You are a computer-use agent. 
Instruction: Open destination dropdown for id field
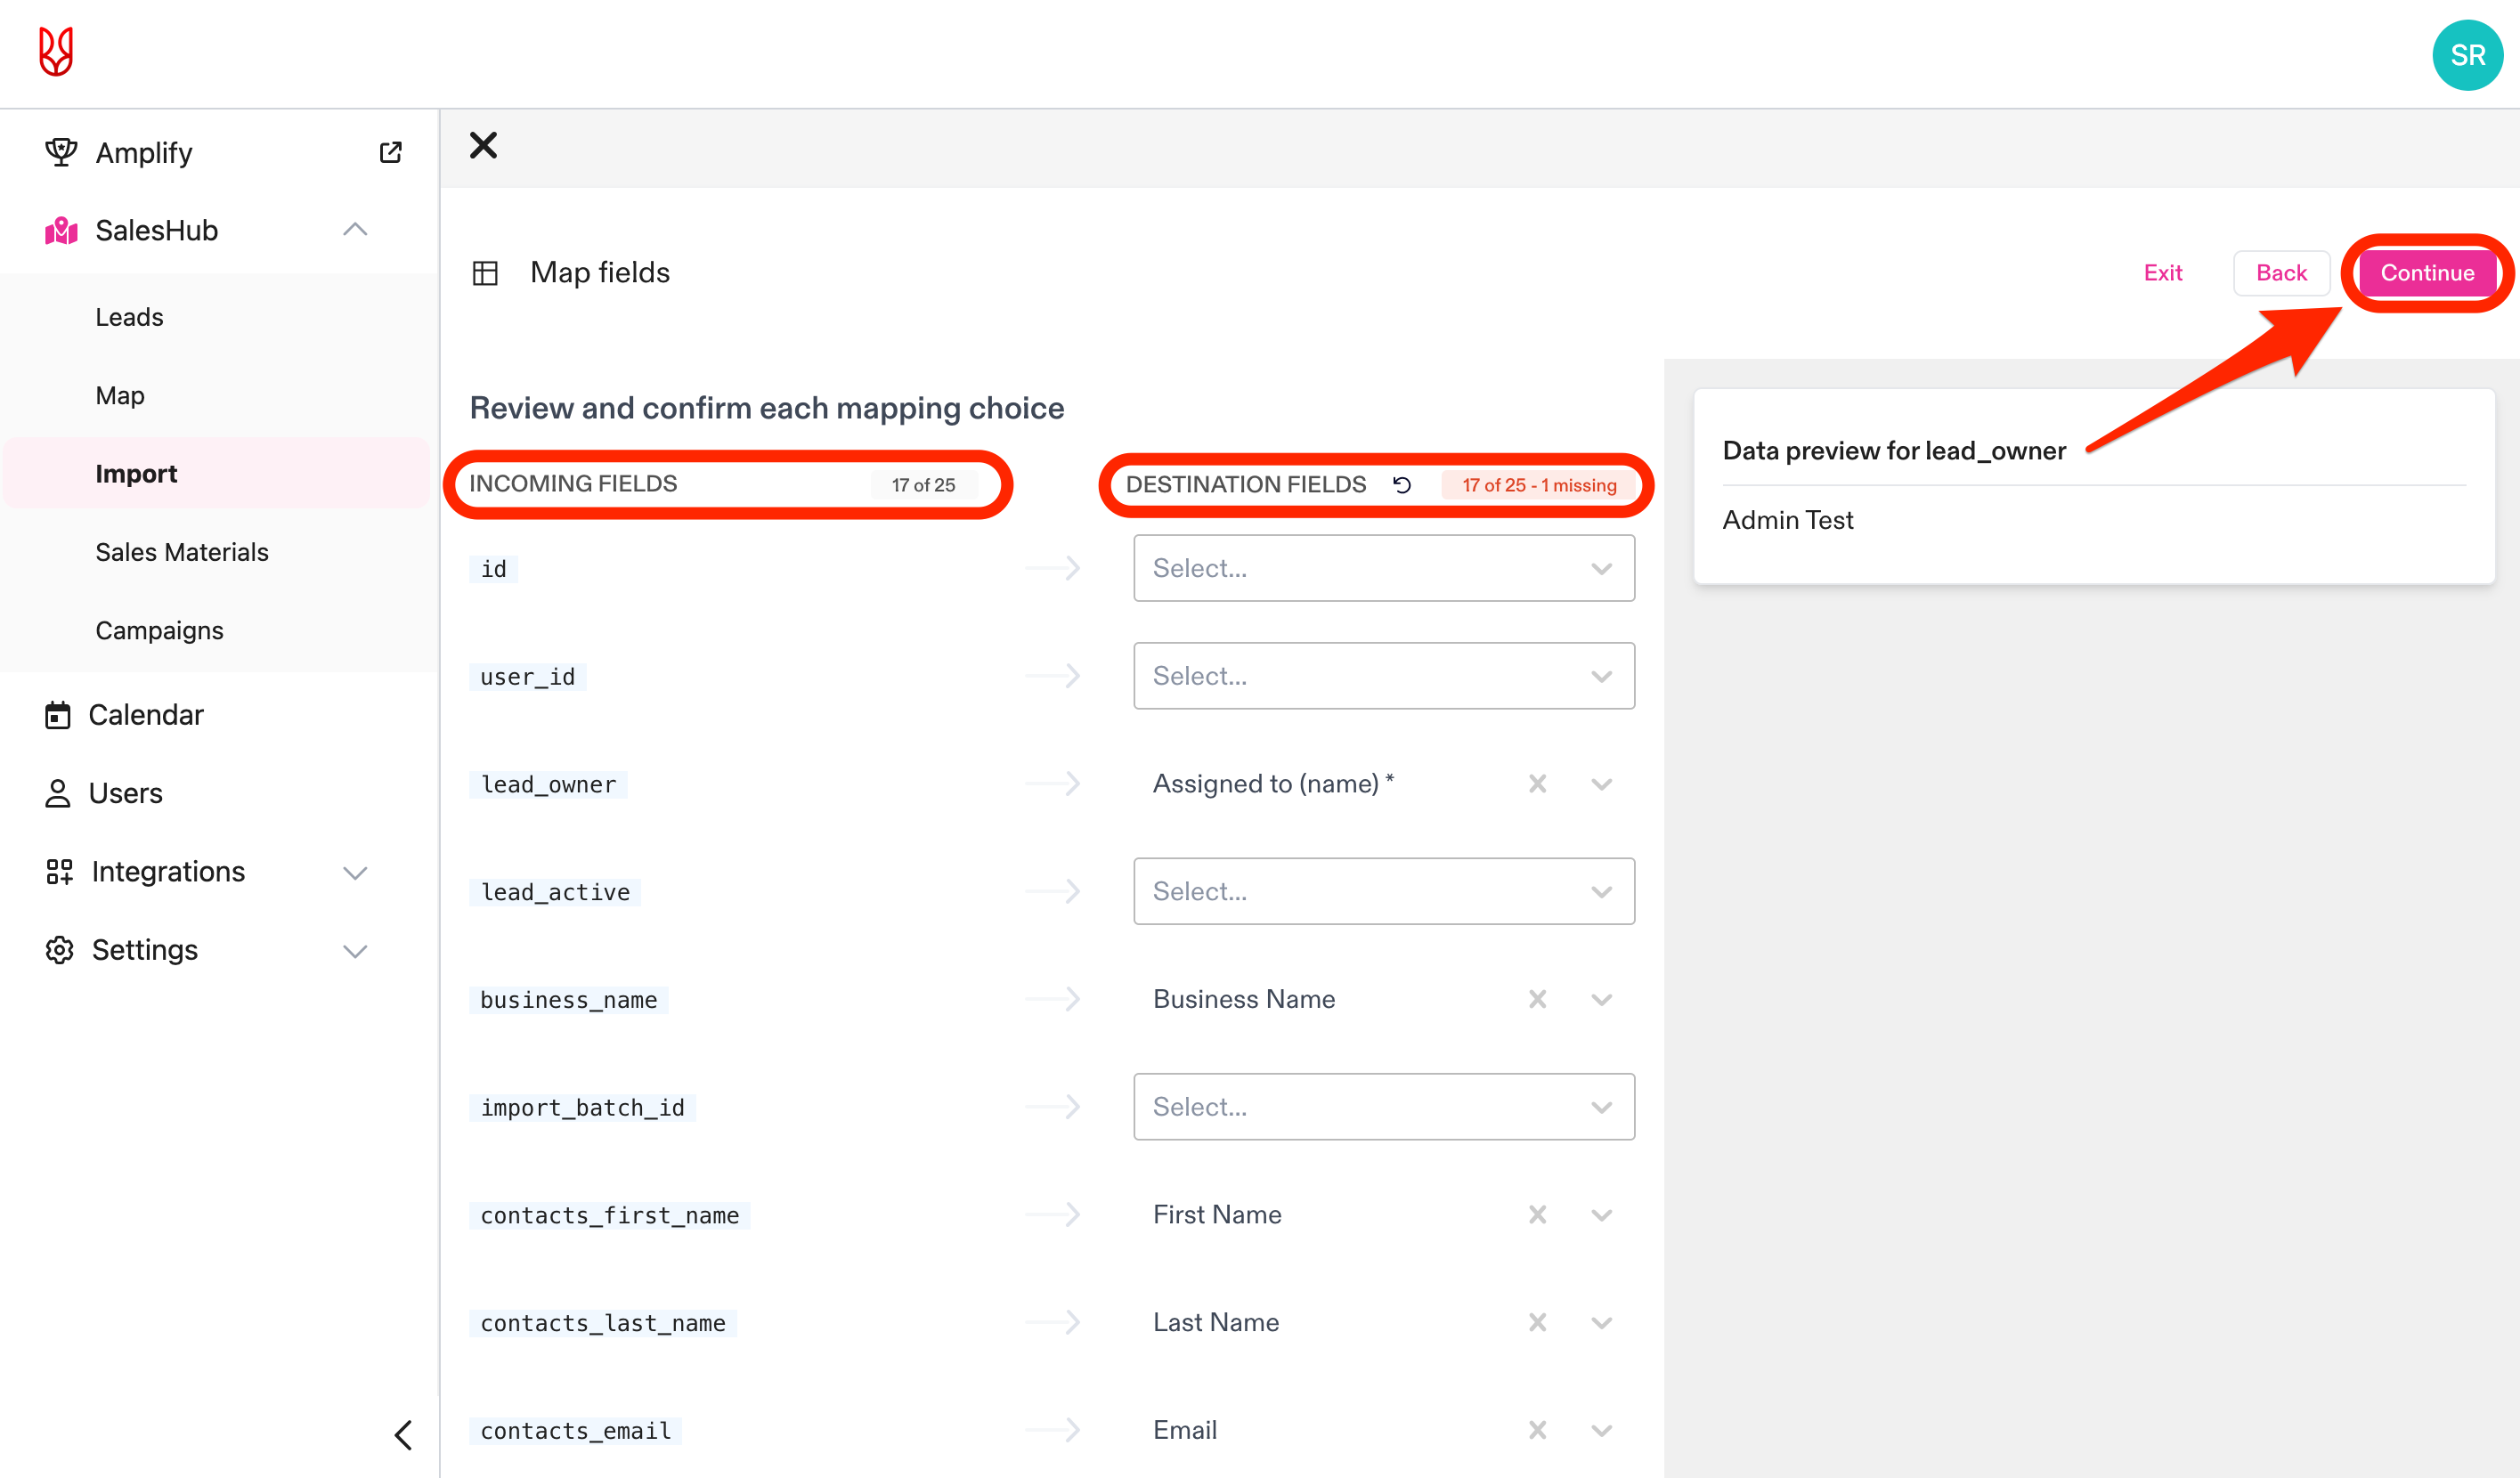1383,568
